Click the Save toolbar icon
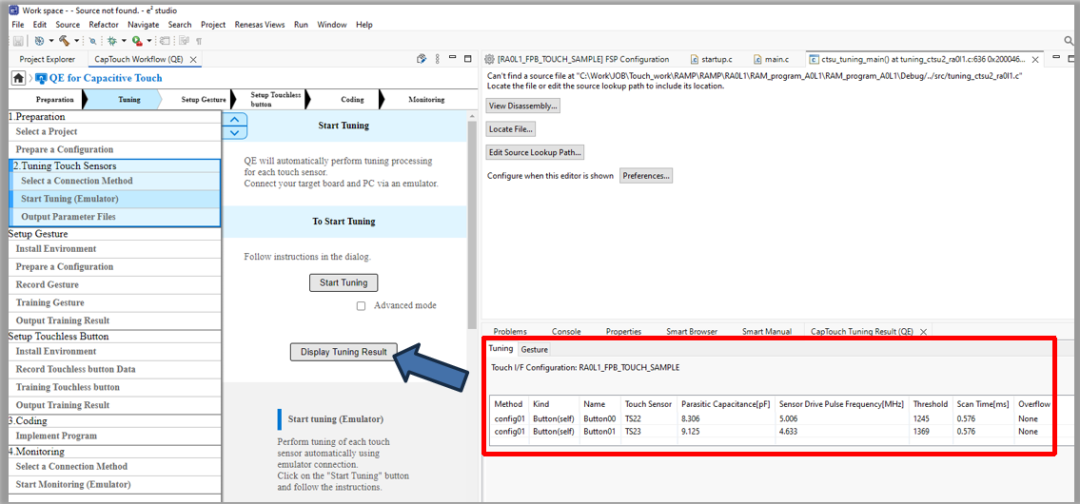The width and height of the screenshot is (1080, 504). pos(18,41)
